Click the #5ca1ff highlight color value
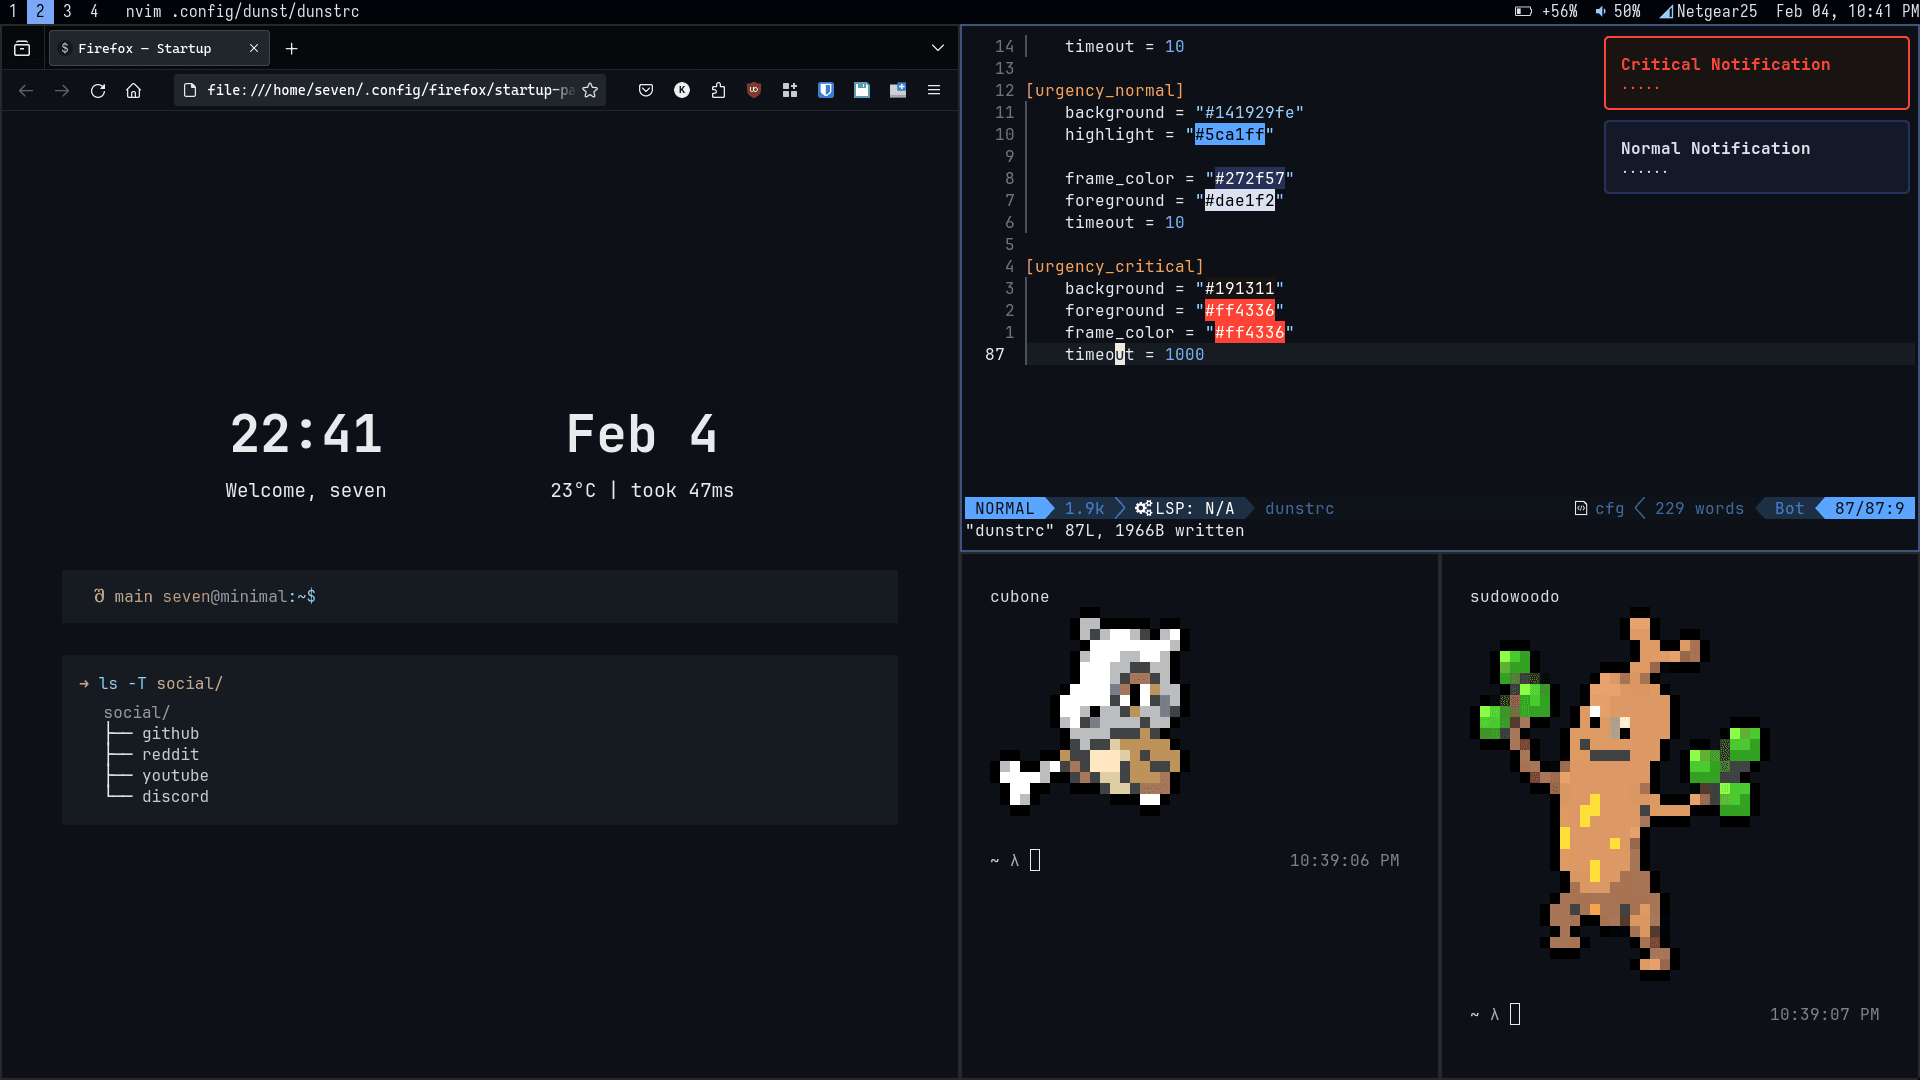Screen dimensions: 1920x1080 pyautogui.click(x=1230, y=135)
